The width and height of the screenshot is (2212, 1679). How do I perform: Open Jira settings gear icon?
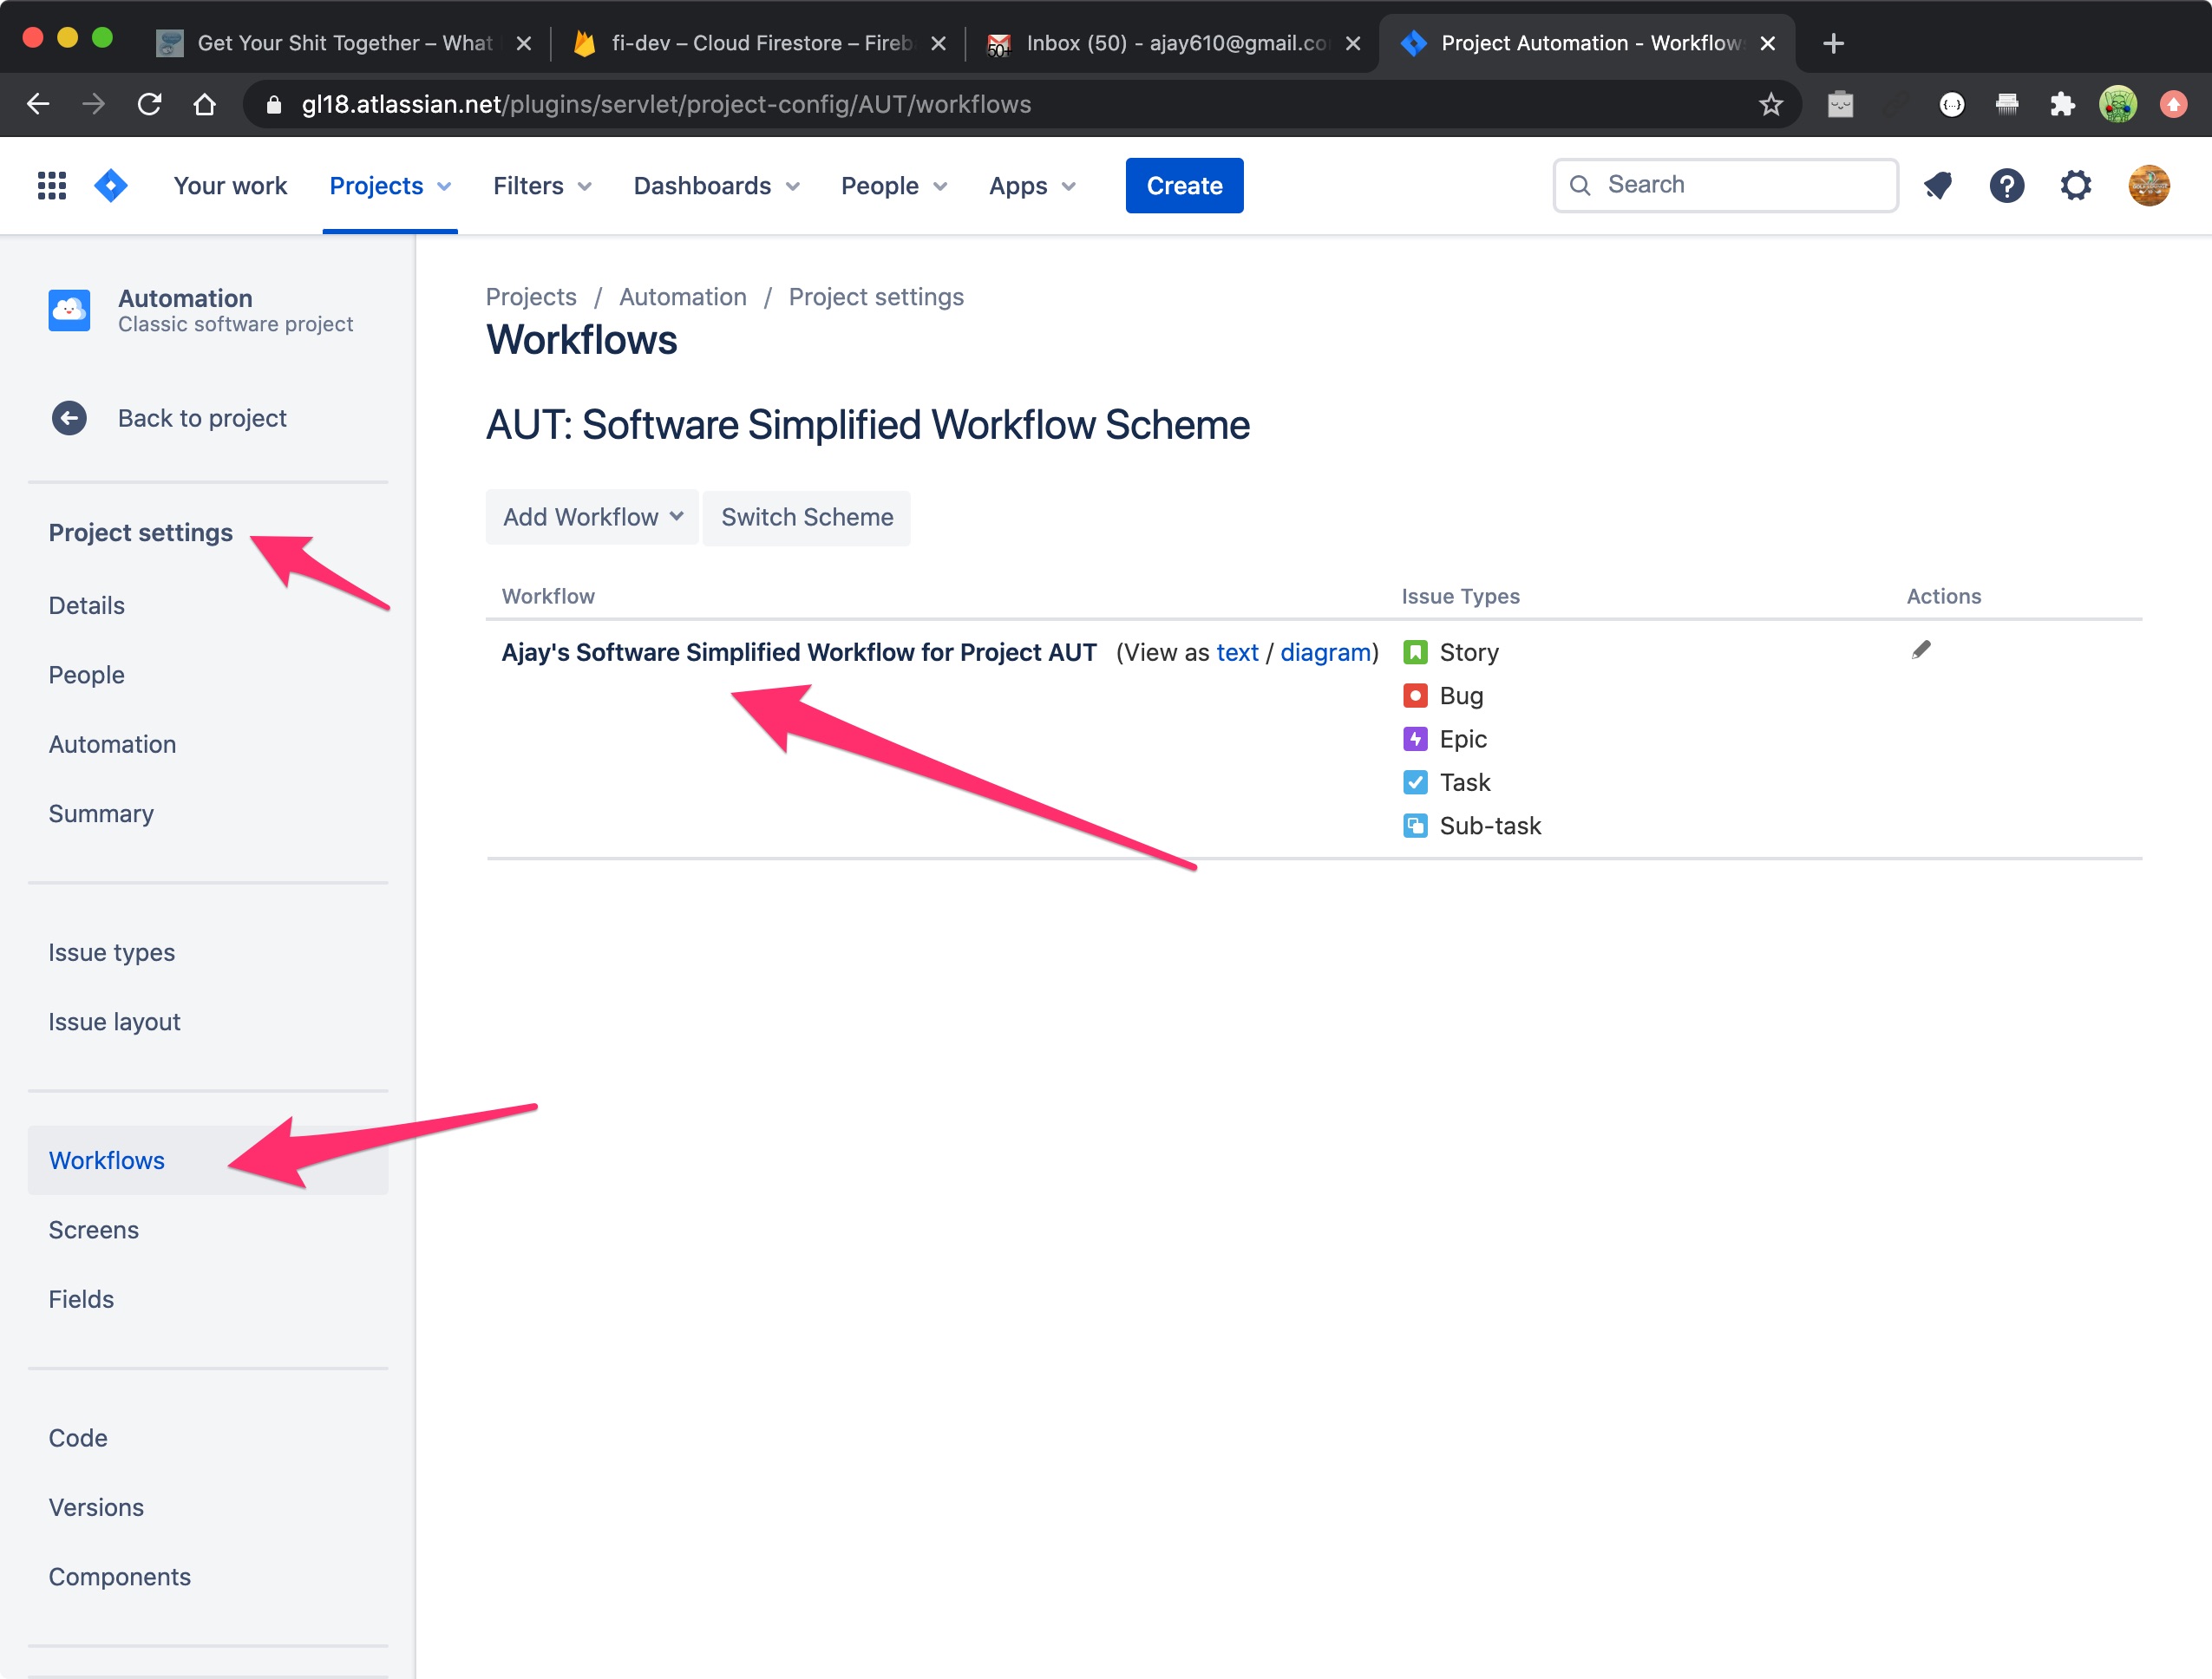[x=2075, y=186]
